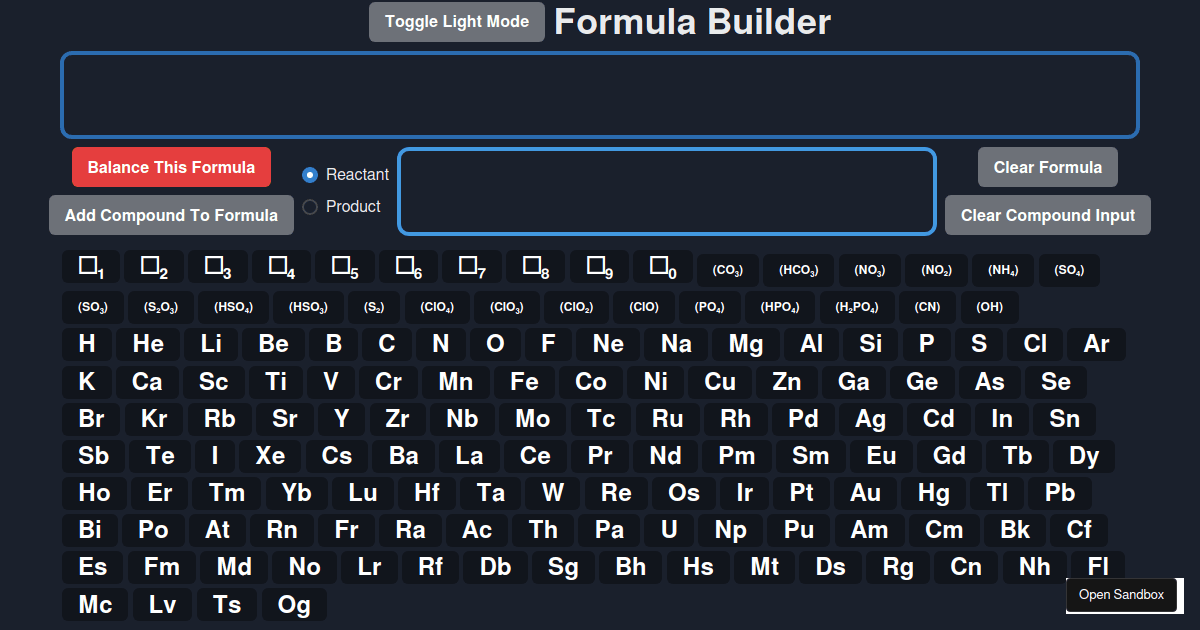Add the hydroxide (OH) group

coord(989,307)
